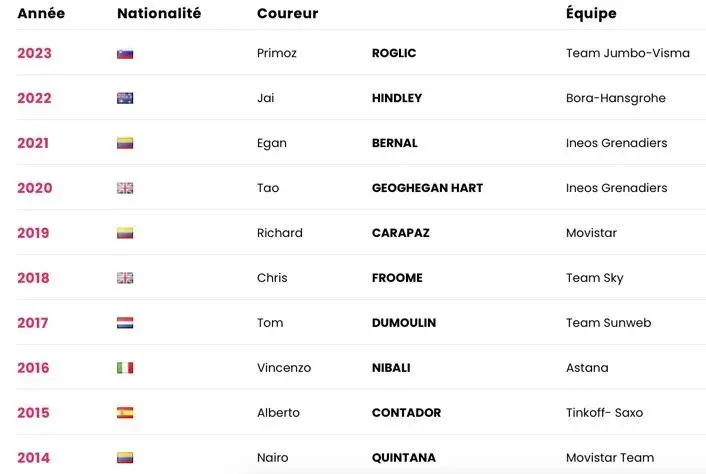Click the Slovenian flag beside Primoz Roglic
The height and width of the screenshot is (474, 706).
pyautogui.click(x=125, y=54)
